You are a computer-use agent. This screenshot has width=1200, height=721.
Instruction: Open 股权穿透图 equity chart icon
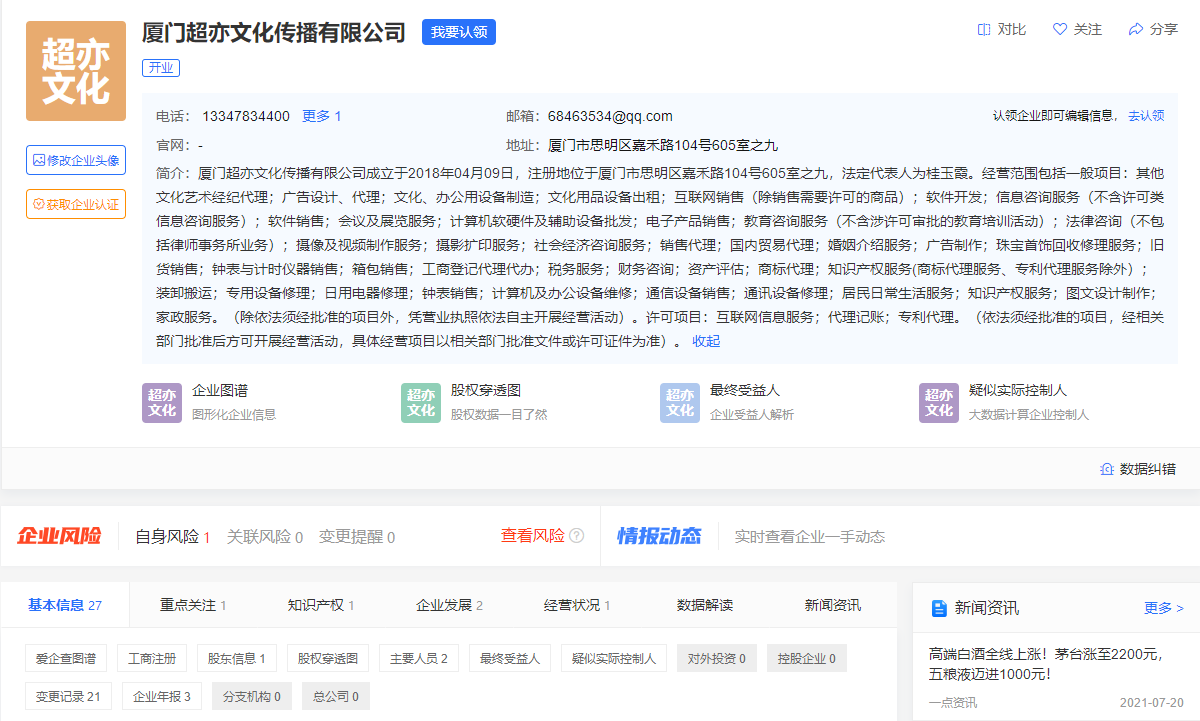coord(420,402)
